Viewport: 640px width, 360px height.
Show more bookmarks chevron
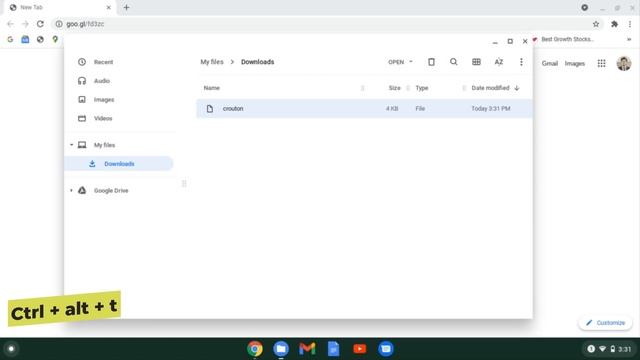click(629, 39)
